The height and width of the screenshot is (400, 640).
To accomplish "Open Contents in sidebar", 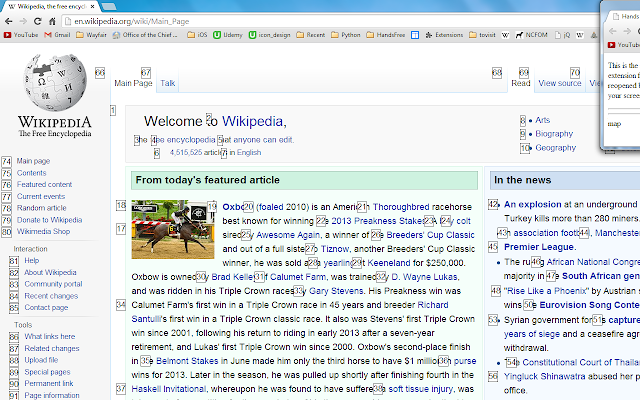I will pyautogui.click(x=31, y=173).
